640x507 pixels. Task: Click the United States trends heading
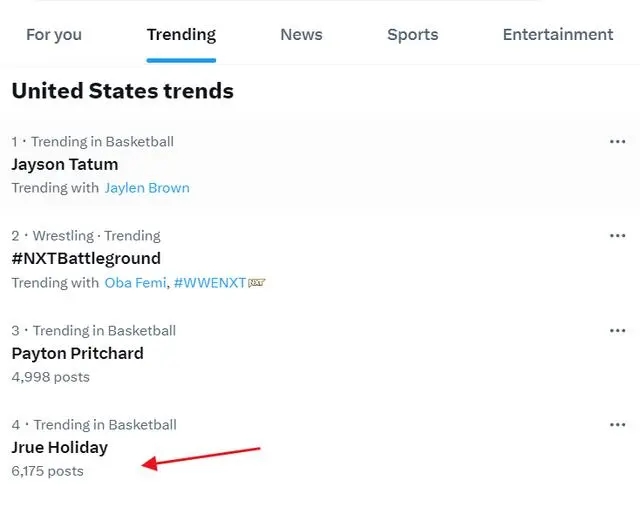(x=122, y=91)
